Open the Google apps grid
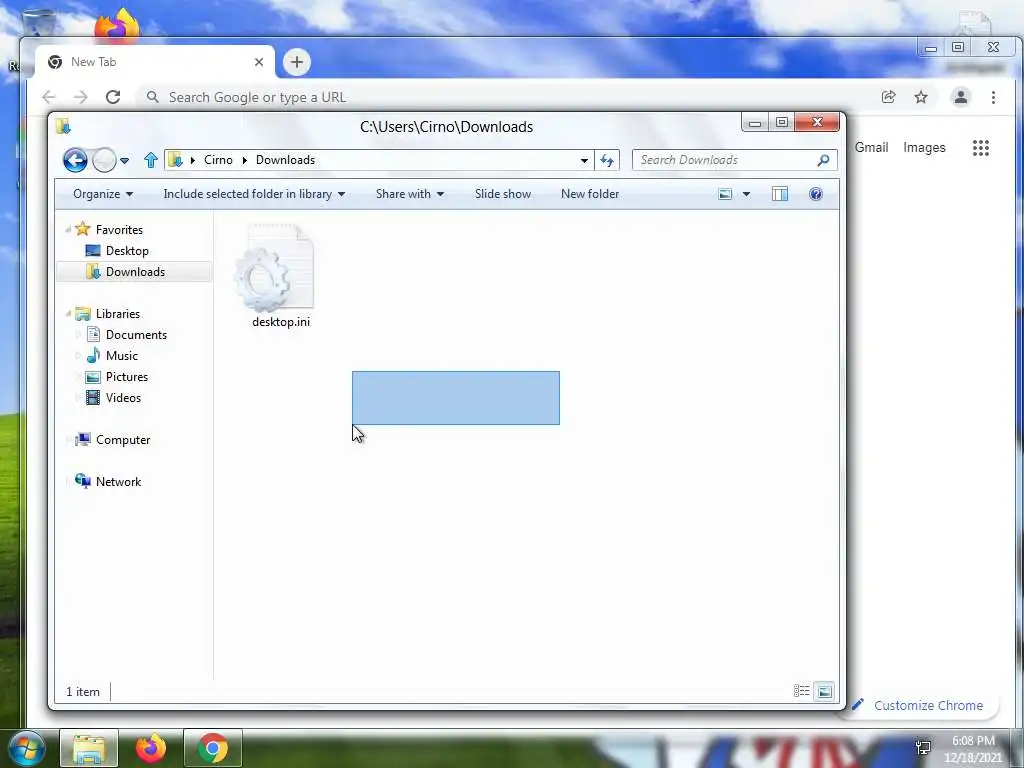 980,148
